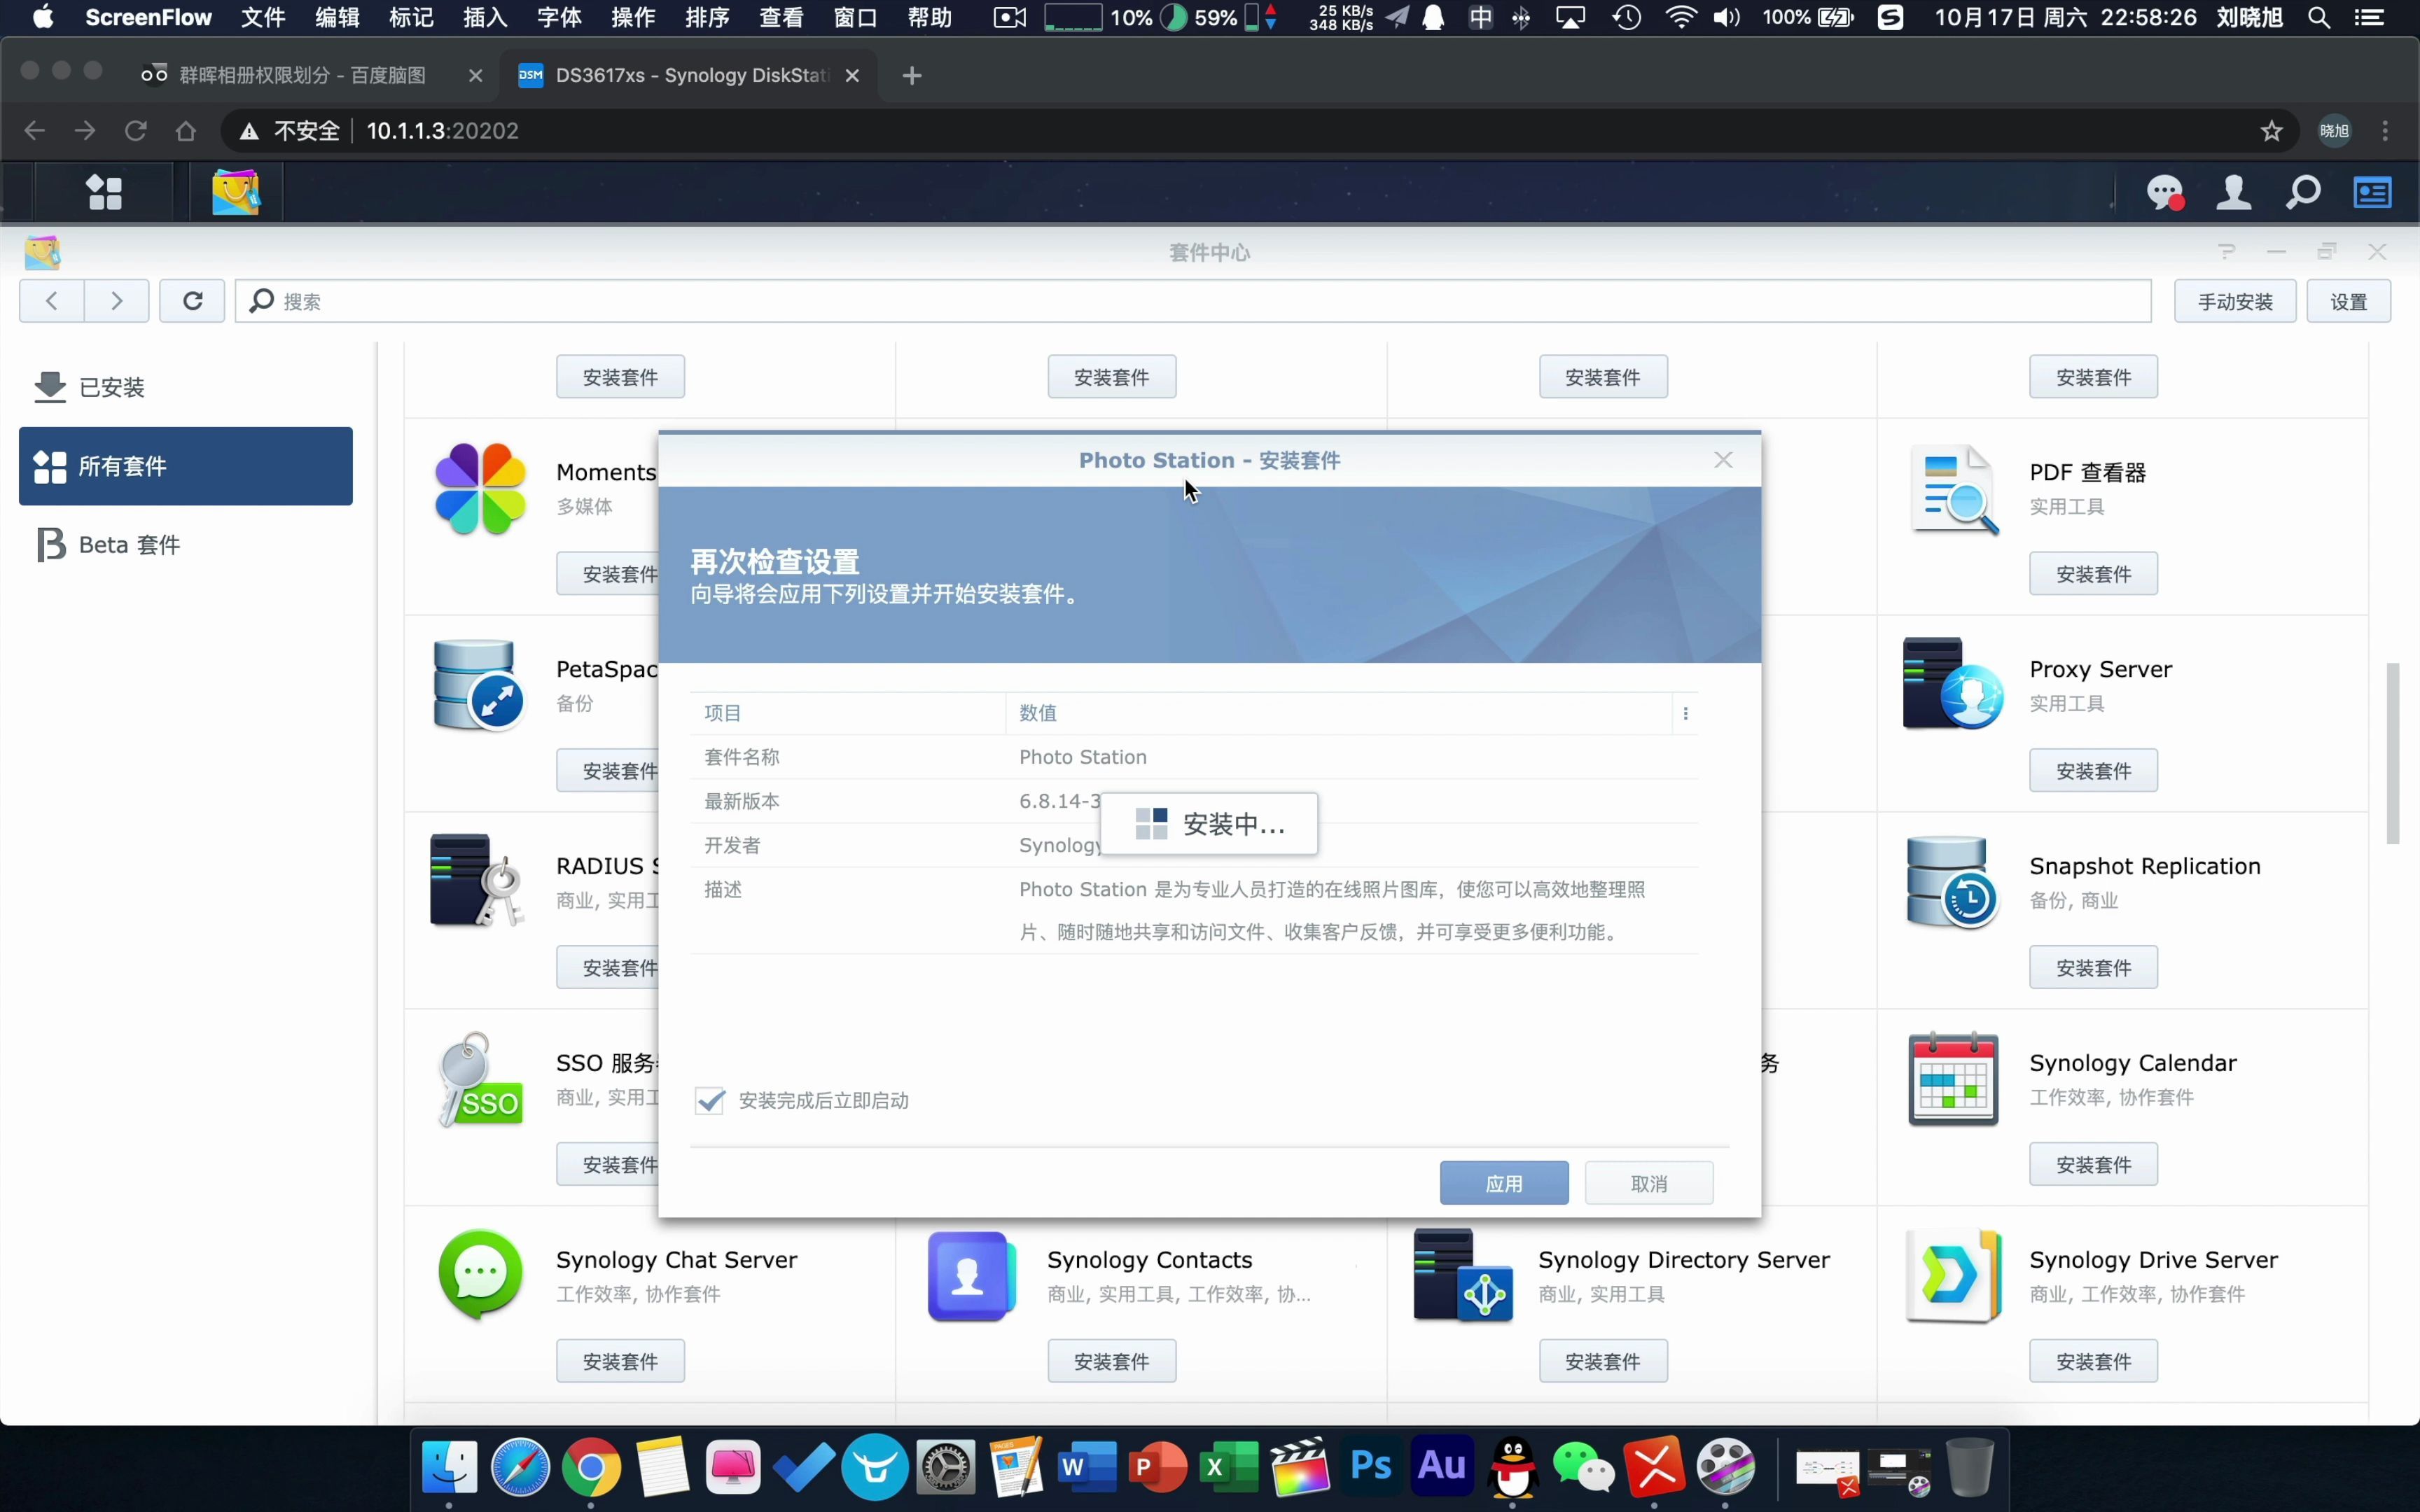This screenshot has width=2420, height=1512.
Task: Install Synology Chat Server package
Action: (x=621, y=1361)
